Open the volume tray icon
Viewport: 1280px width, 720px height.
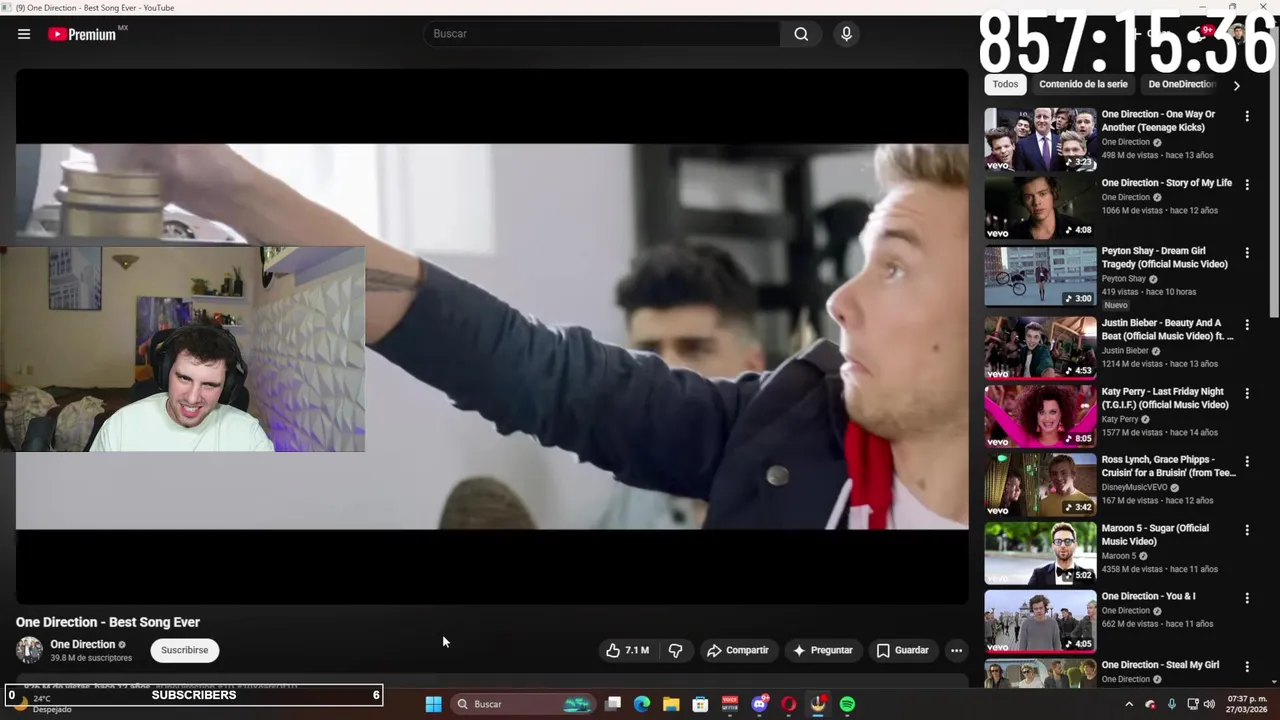1209,704
